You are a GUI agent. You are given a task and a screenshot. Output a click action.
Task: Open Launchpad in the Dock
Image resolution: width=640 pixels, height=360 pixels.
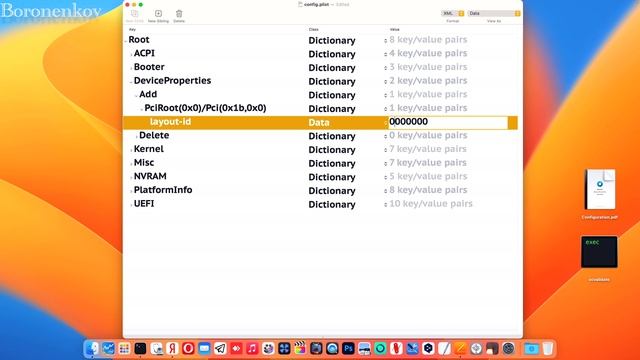click(124, 348)
